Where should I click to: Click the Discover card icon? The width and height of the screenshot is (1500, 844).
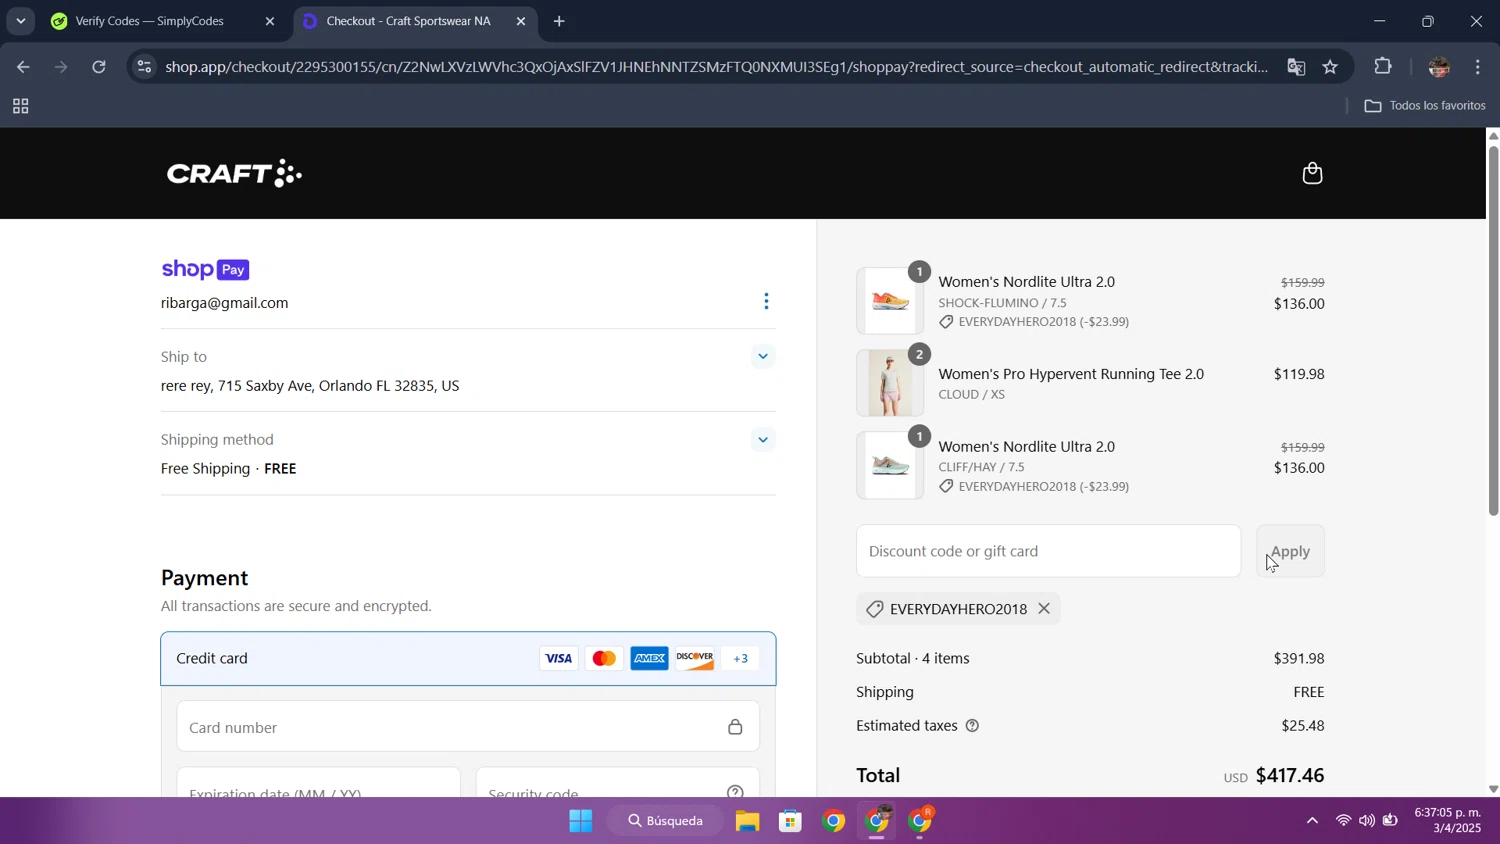(x=695, y=658)
